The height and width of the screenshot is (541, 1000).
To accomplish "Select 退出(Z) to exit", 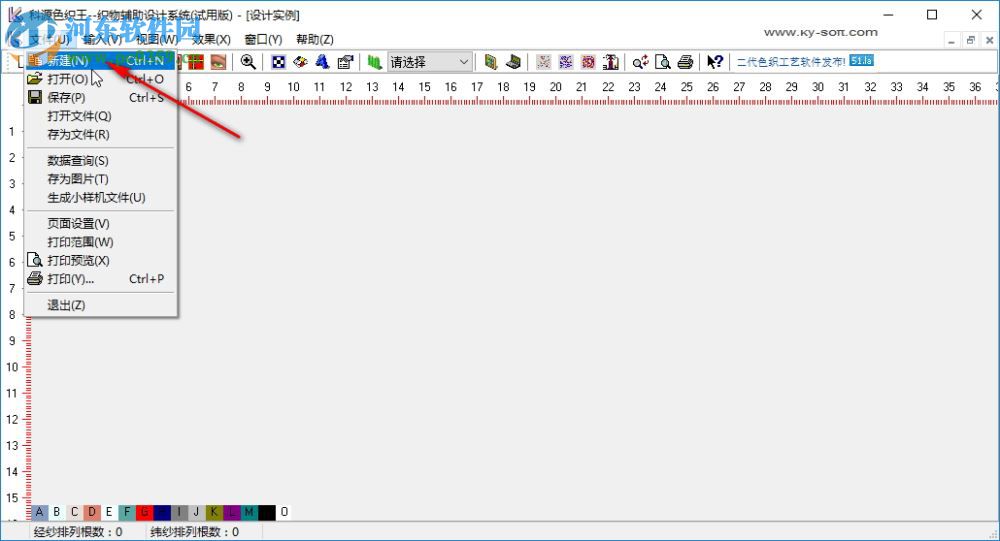I will click(x=100, y=305).
